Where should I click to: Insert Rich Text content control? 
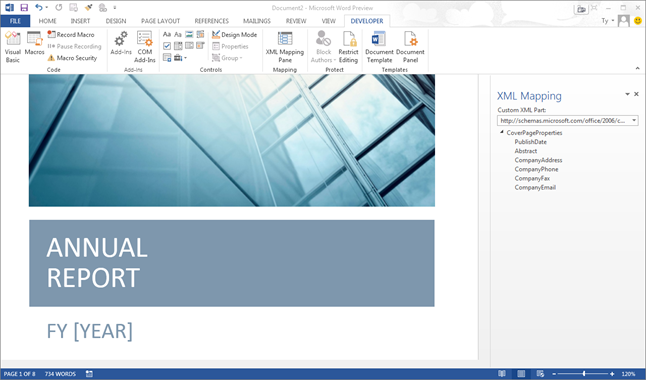click(167, 35)
